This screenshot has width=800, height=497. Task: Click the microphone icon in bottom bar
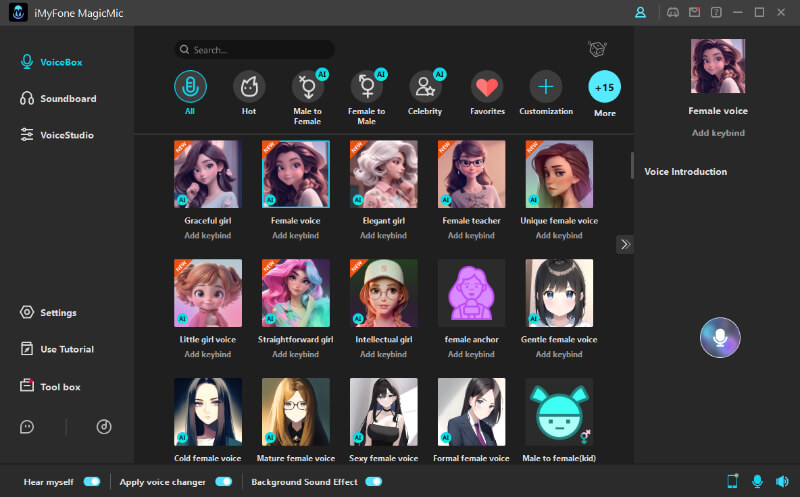757,481
